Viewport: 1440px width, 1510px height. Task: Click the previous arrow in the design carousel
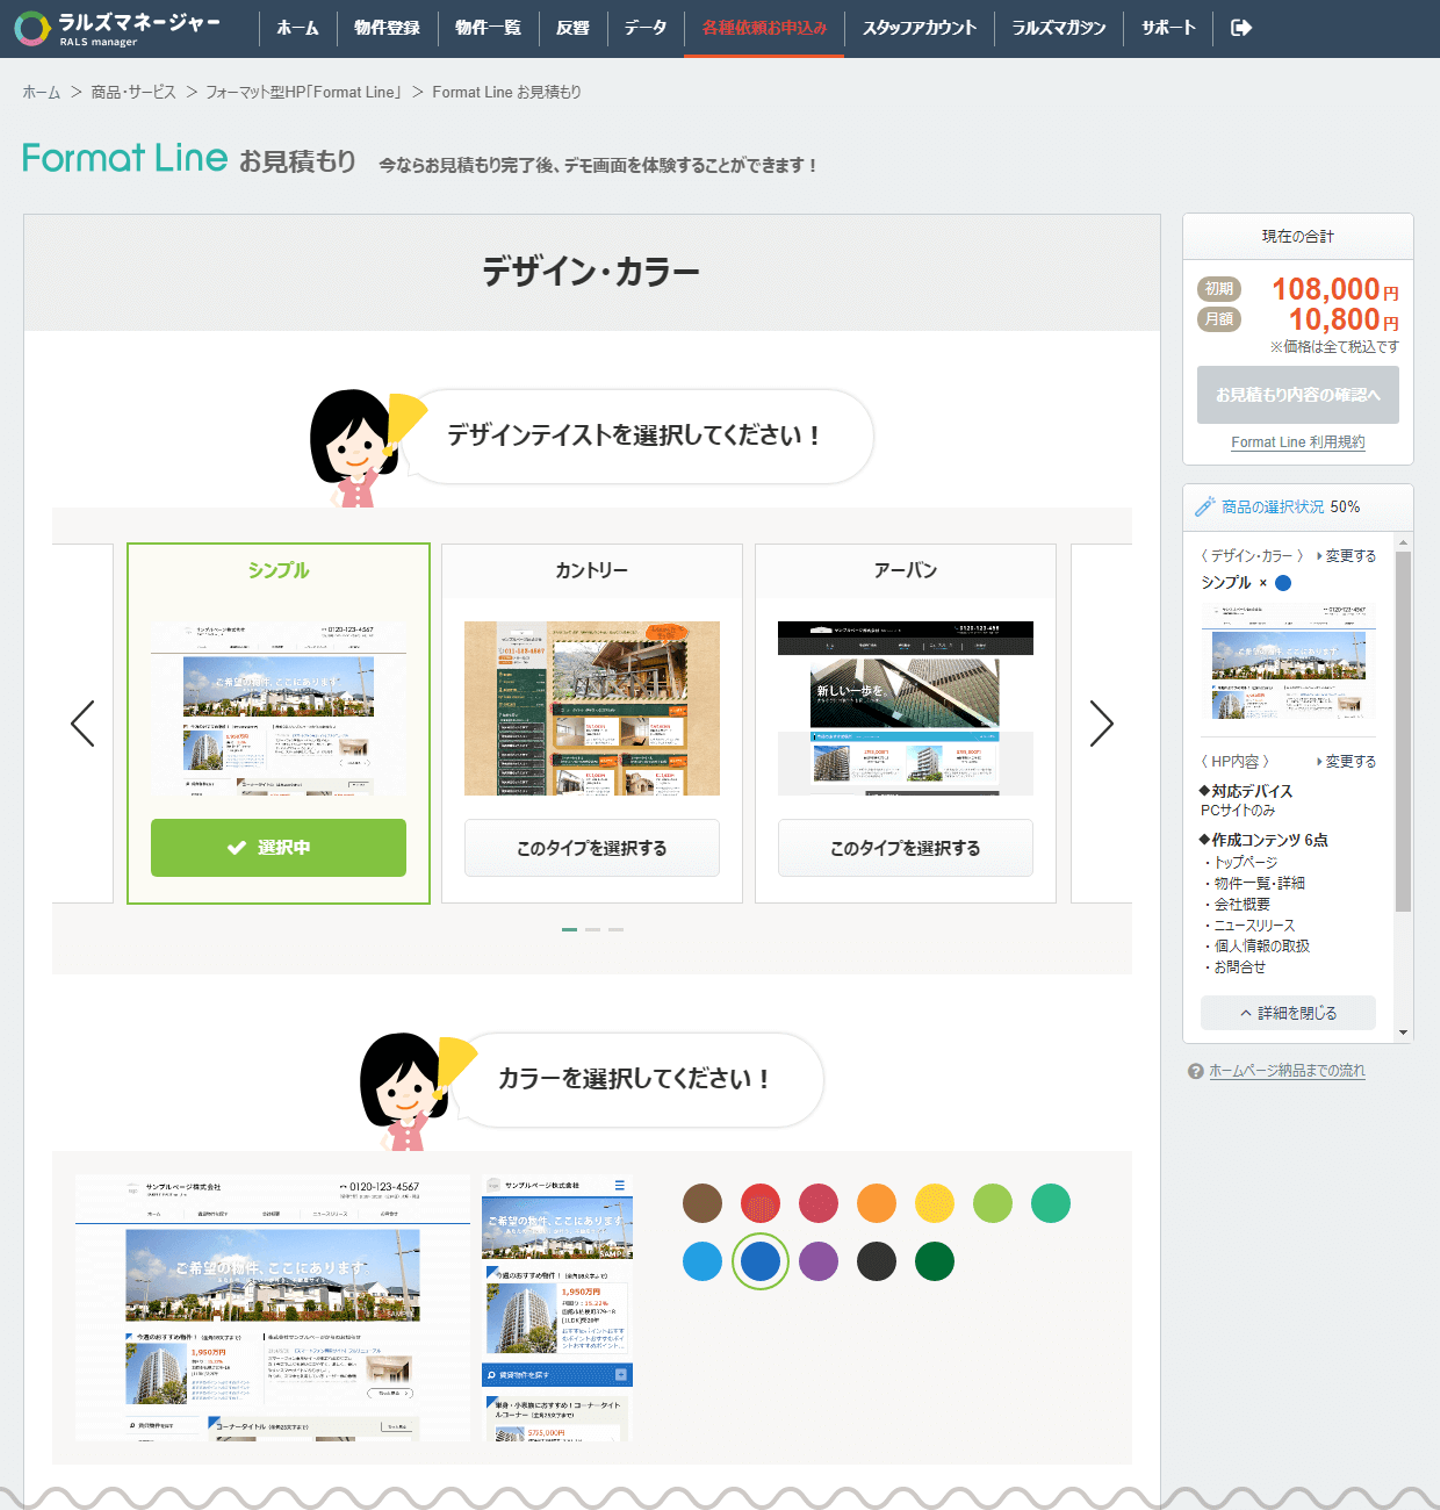pyautogui.click(x=83, y=723)
